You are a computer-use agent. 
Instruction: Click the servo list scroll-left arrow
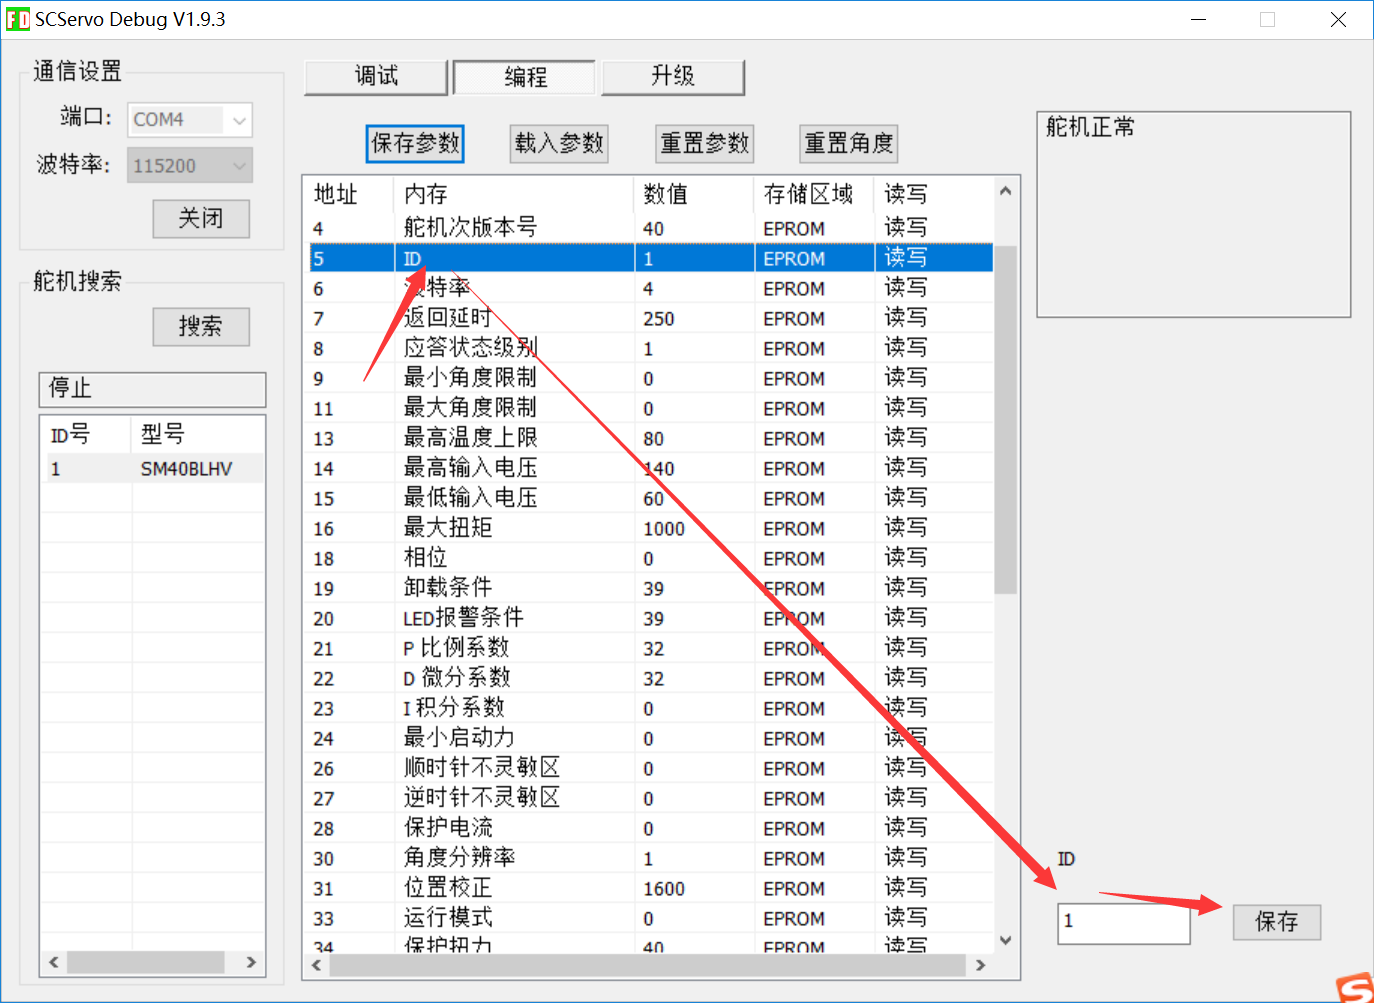(x=54, y=962)
